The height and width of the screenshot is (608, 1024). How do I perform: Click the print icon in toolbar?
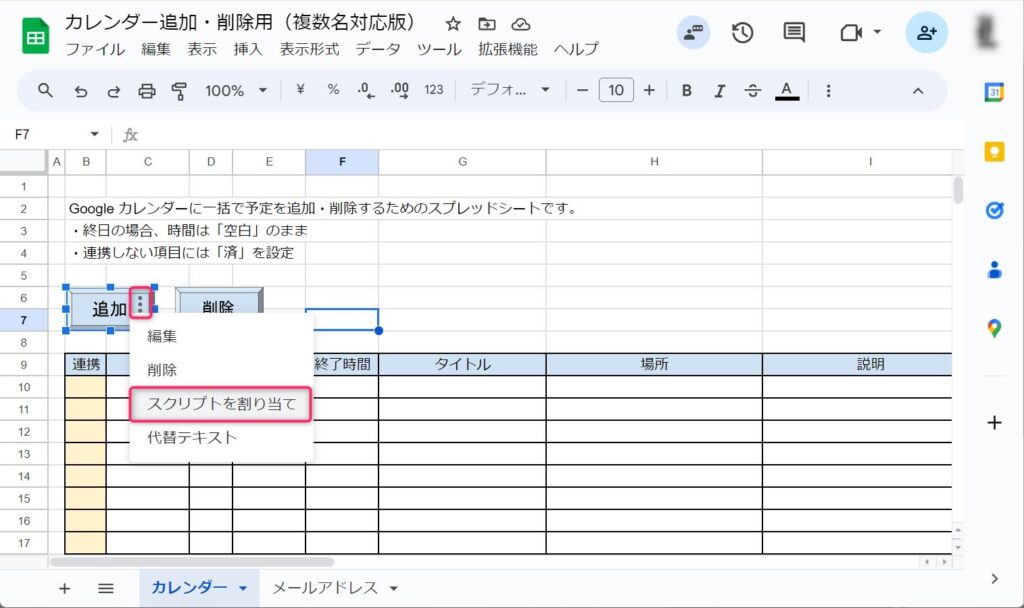pos(146,91)
